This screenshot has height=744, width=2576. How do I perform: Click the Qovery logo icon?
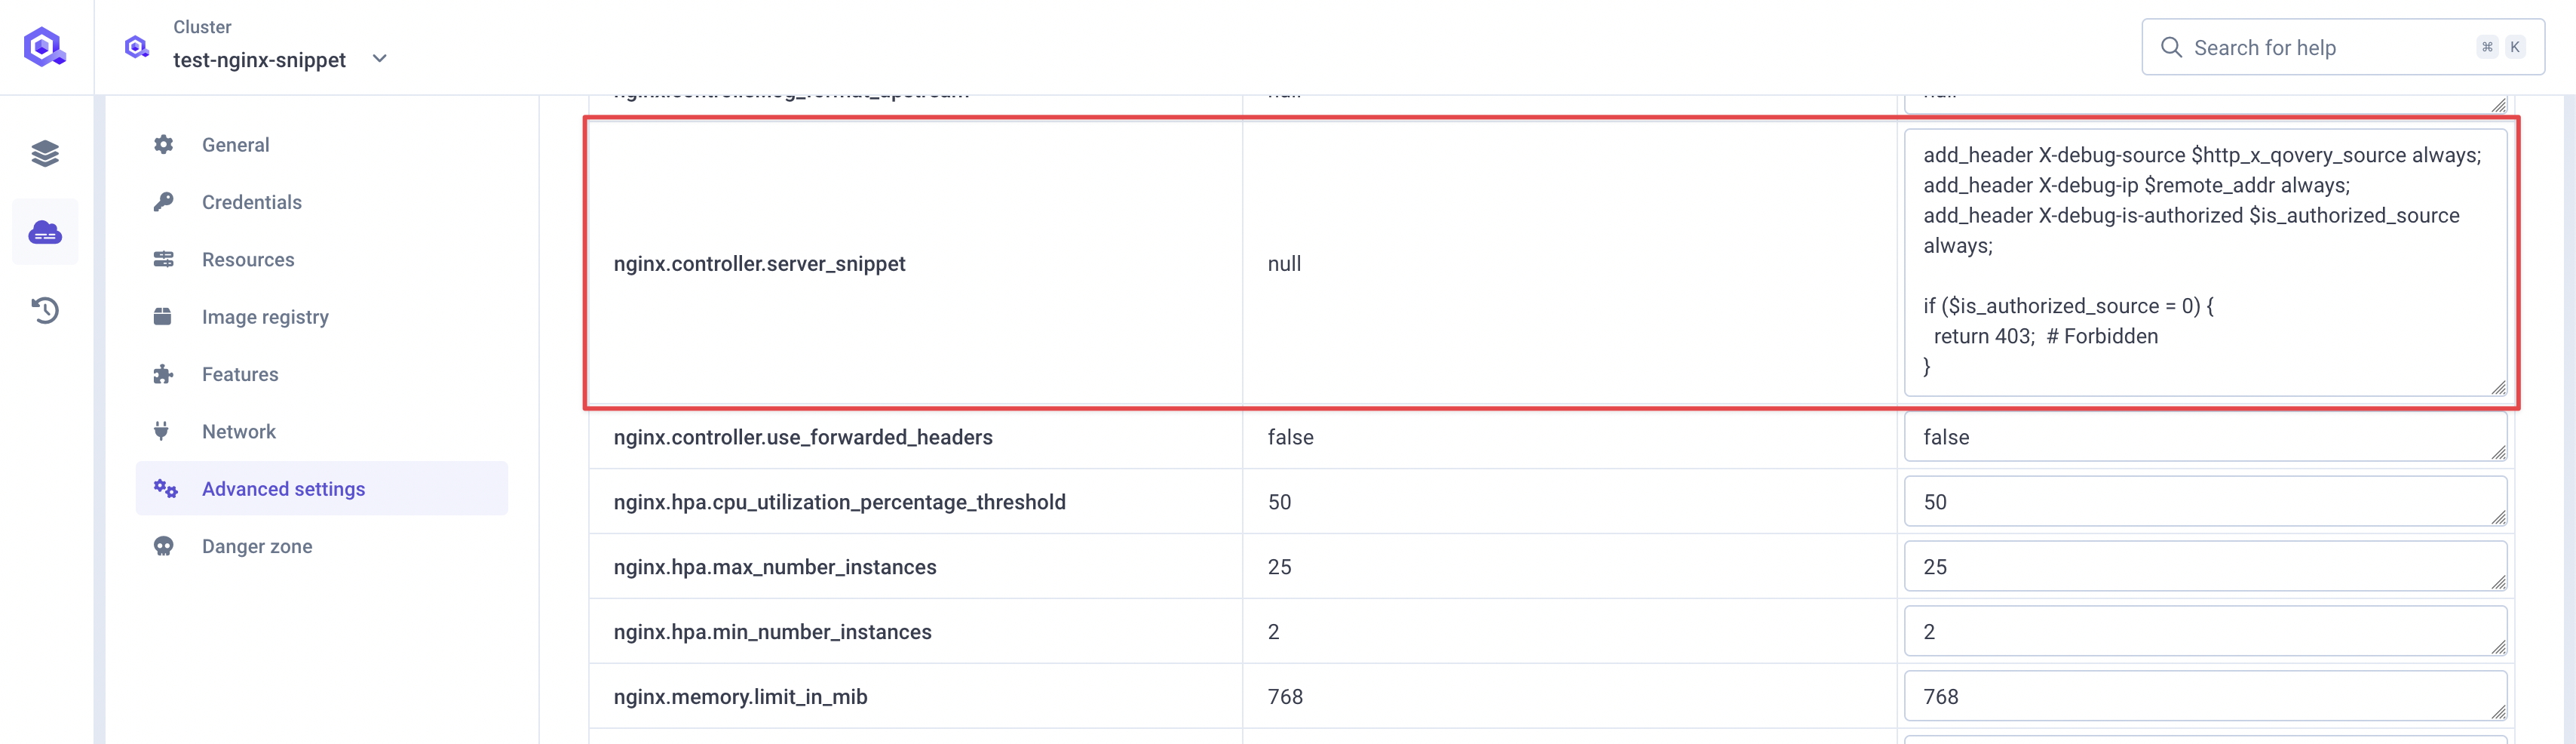coord(45,46)
